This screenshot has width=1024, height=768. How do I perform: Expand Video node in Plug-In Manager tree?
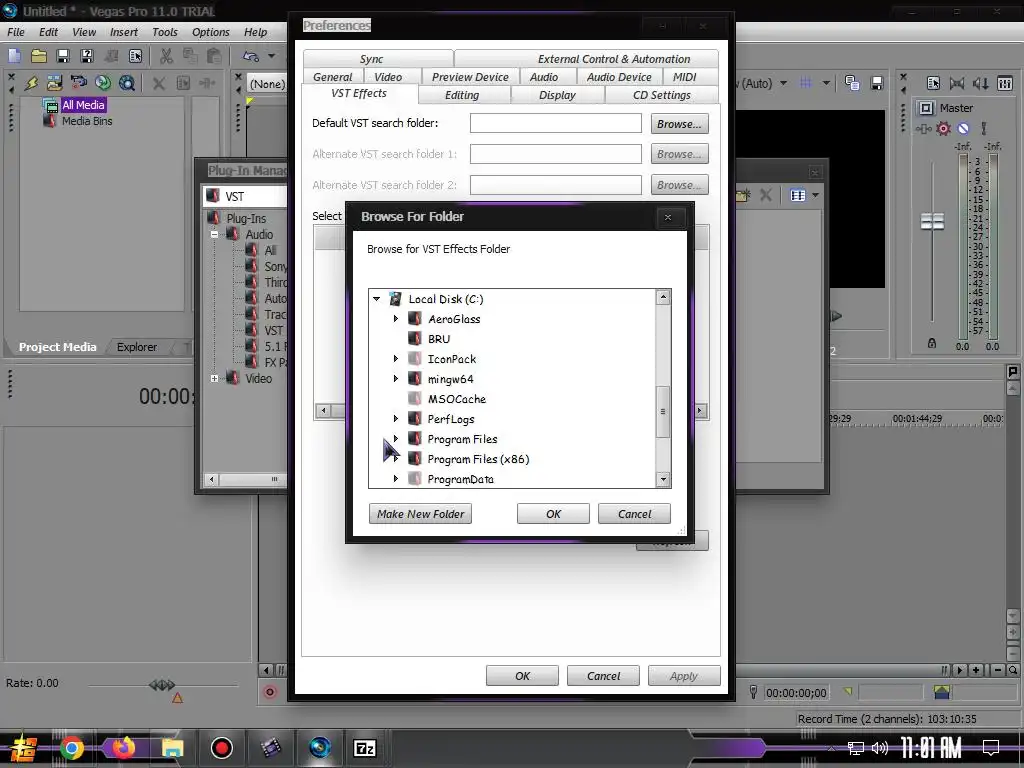[x=214, y=378]
